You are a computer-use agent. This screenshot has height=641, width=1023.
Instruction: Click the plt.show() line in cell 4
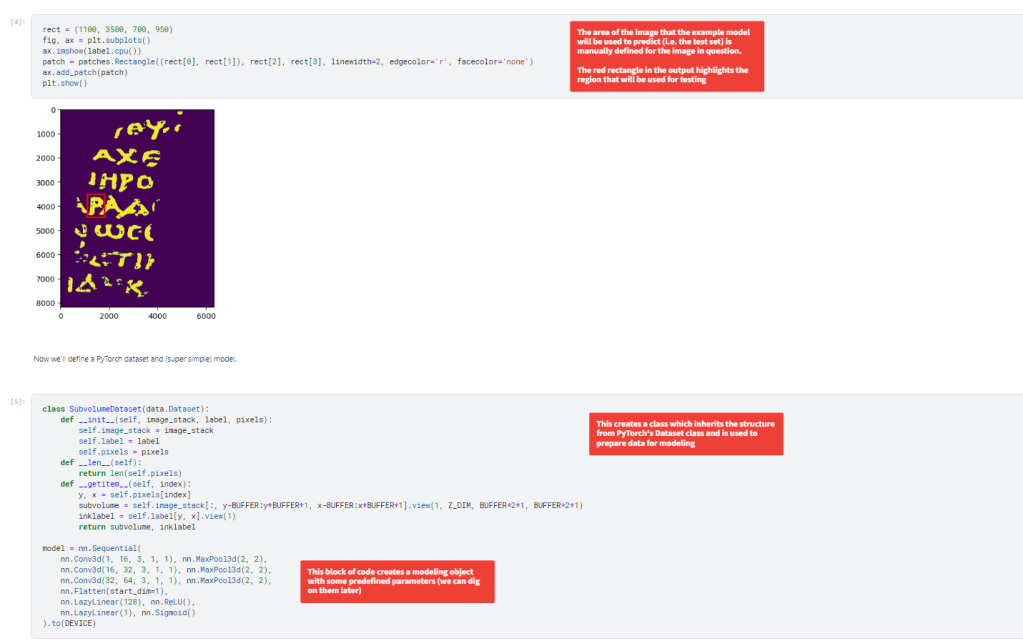(x=65, y=82)
